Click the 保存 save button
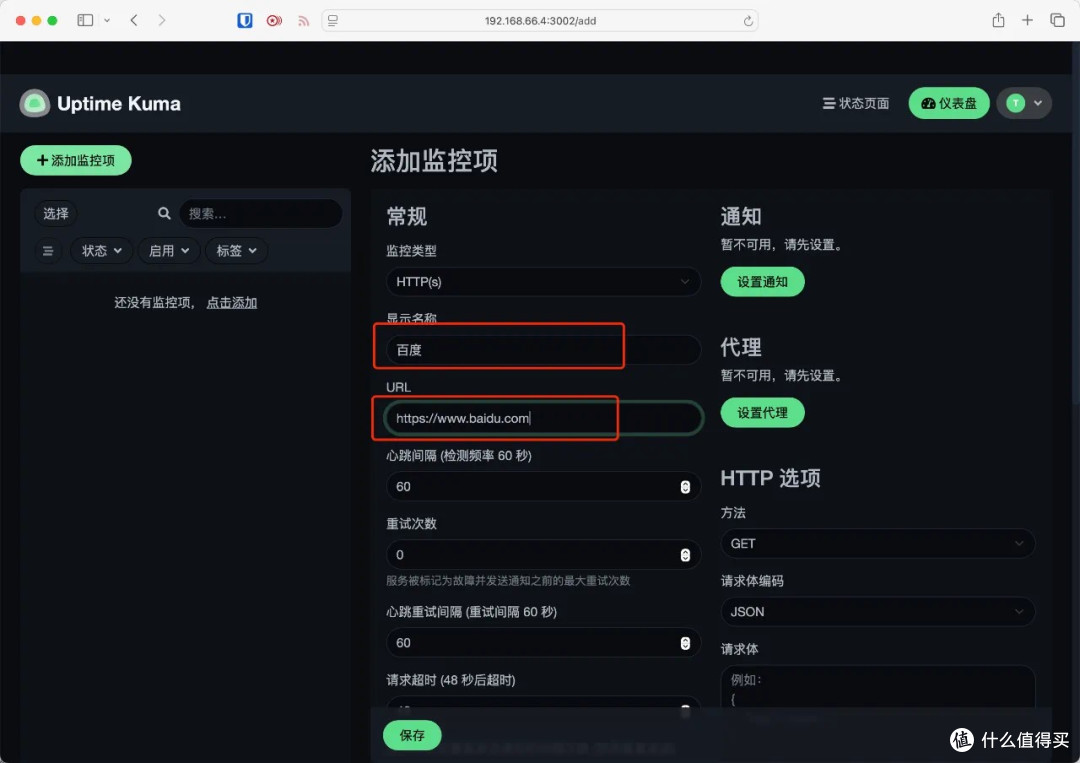 pyautogui.click(x=412, y=735)
